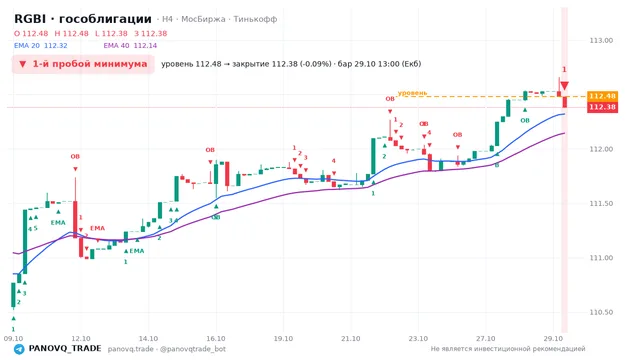640x360 pixels.
Task: Click the tall red candle near 12.10
Action: point(75,220)
